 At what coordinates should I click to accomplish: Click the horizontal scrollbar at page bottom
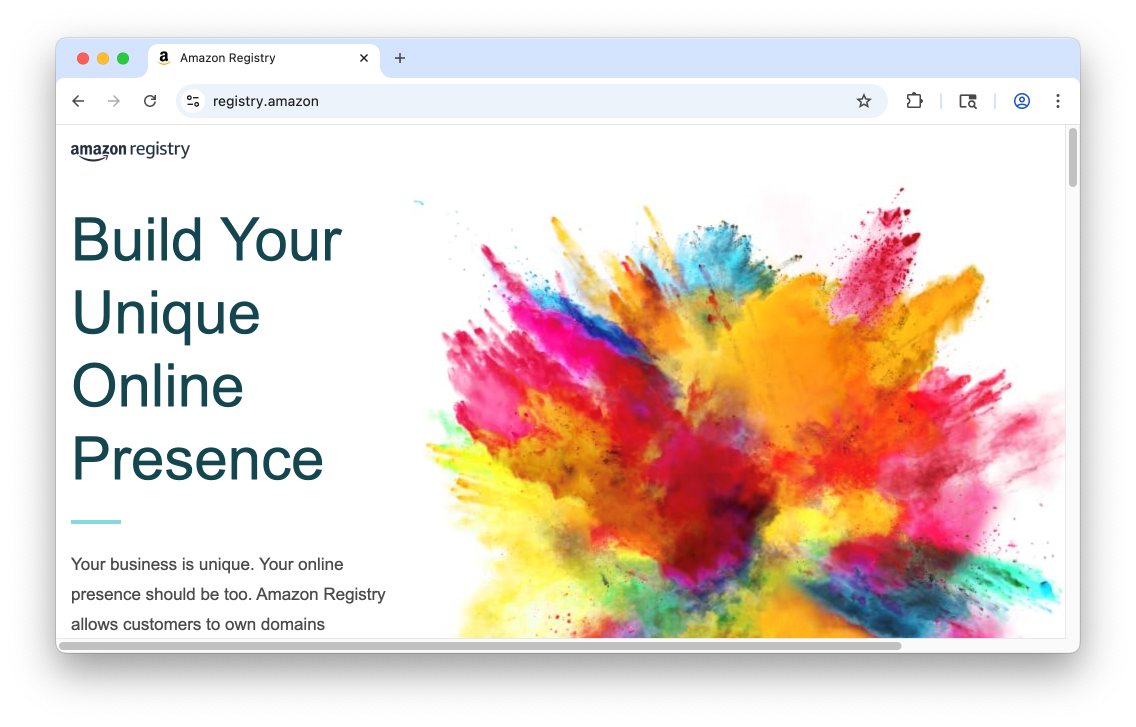pos(480,646)
